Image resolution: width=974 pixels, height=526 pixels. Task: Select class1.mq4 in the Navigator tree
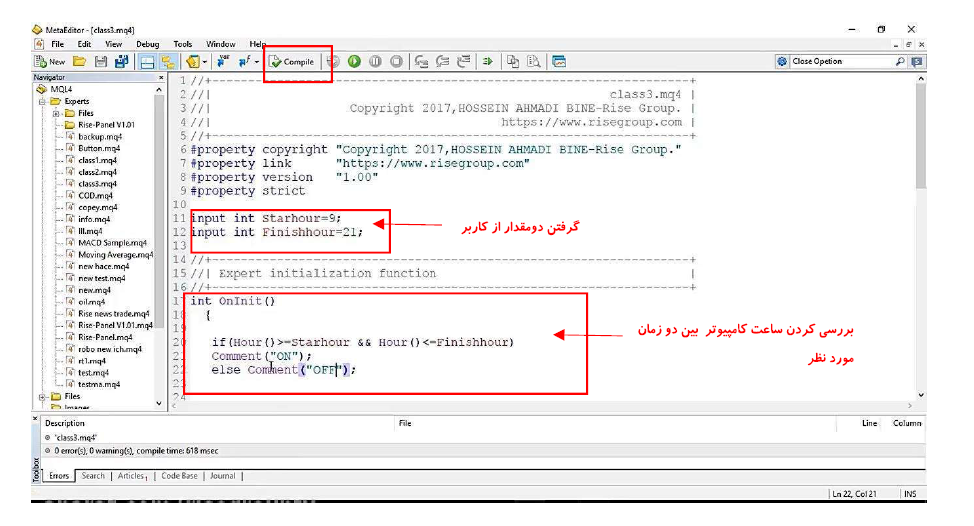[x=97, y=160]
